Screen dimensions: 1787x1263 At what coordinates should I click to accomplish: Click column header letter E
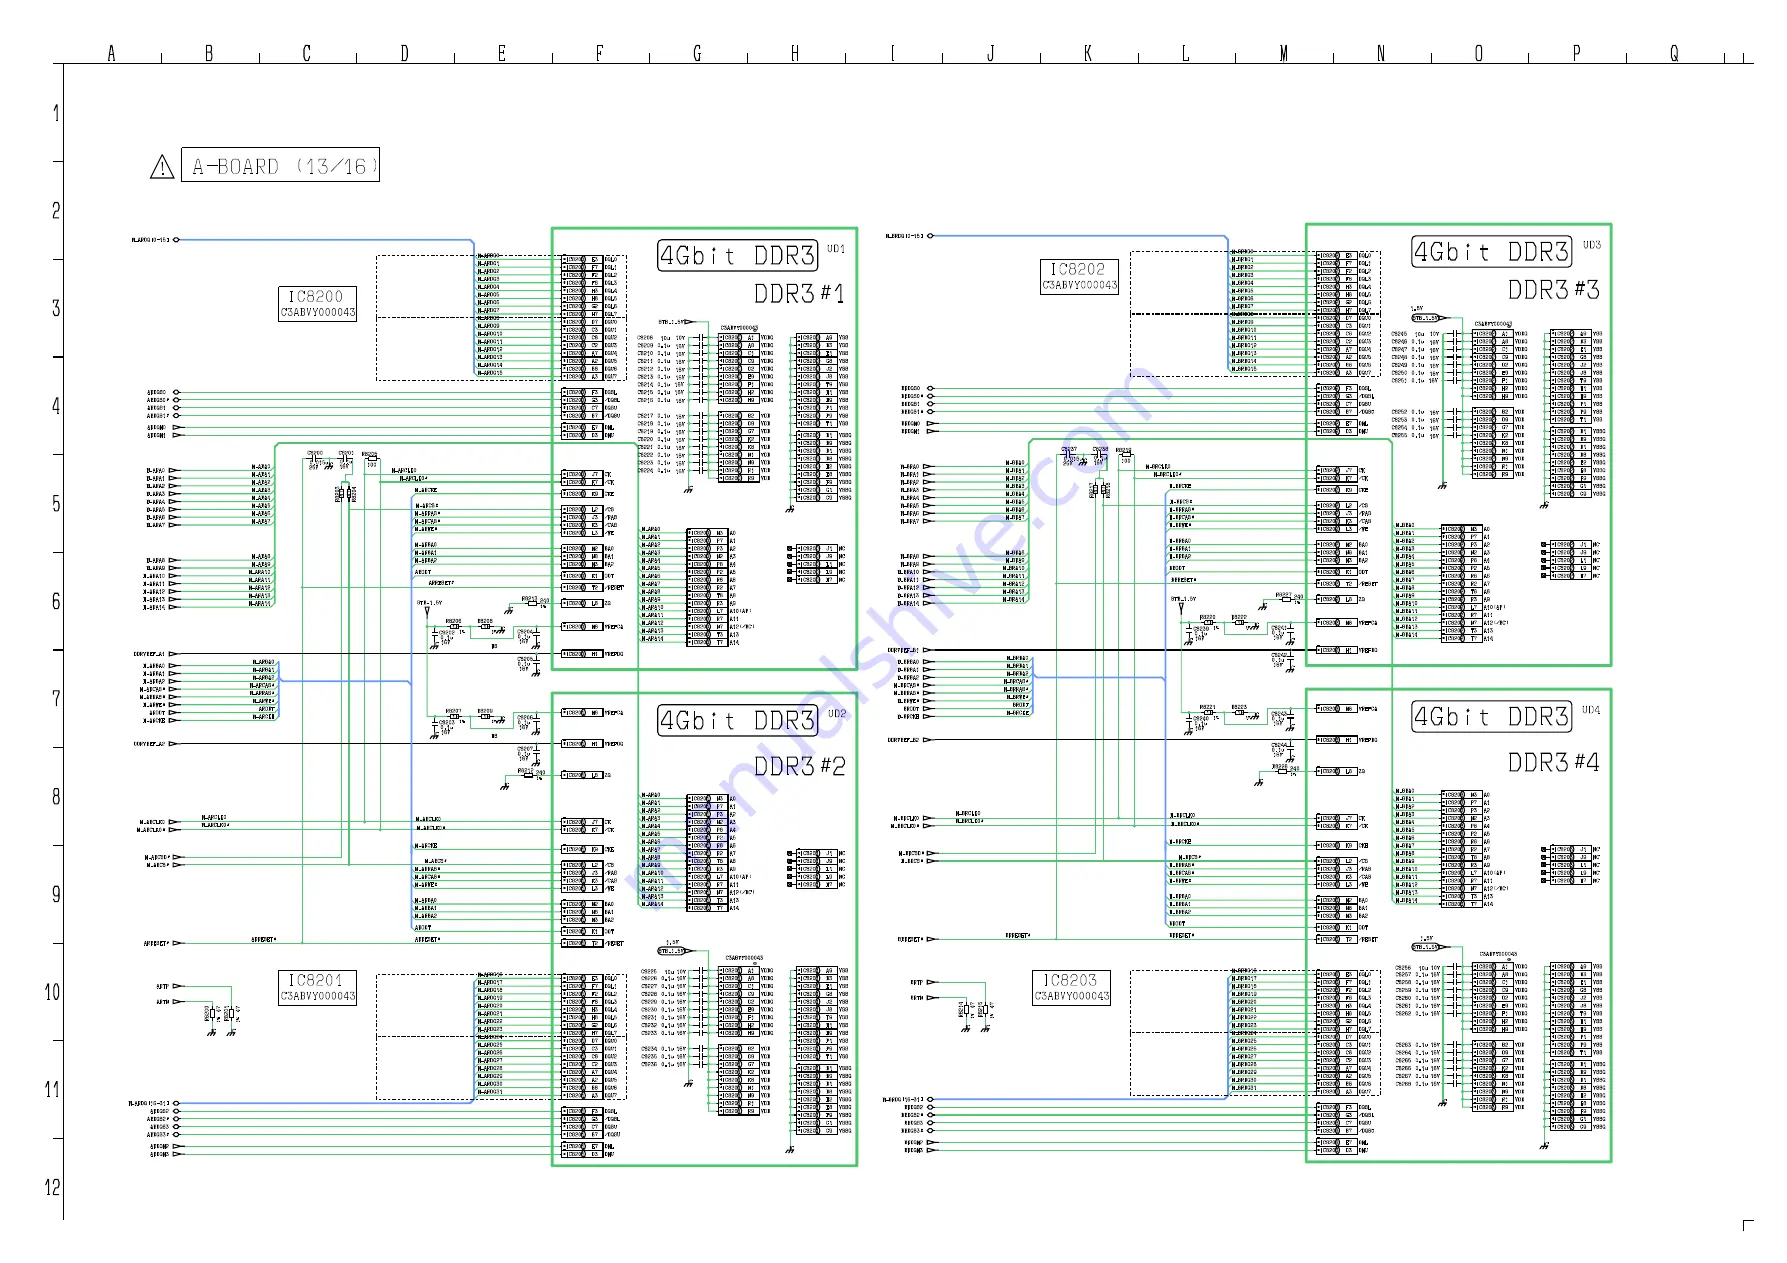(x=502, y=54)
